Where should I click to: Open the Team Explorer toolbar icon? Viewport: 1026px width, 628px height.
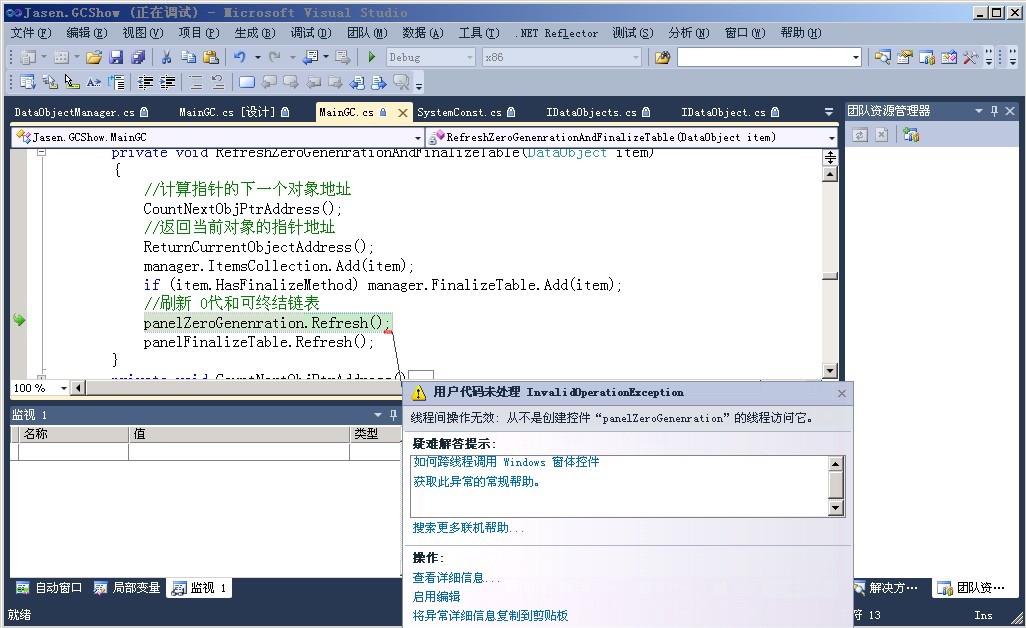coord(927,58)
